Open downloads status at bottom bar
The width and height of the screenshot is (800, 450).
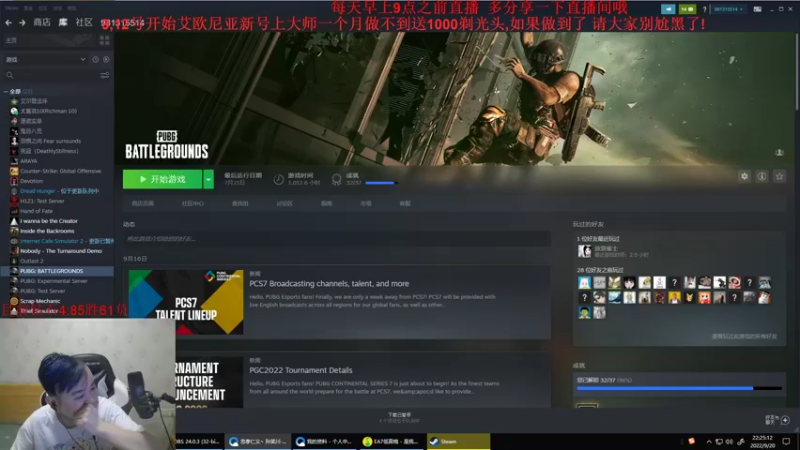pos(399,418)
